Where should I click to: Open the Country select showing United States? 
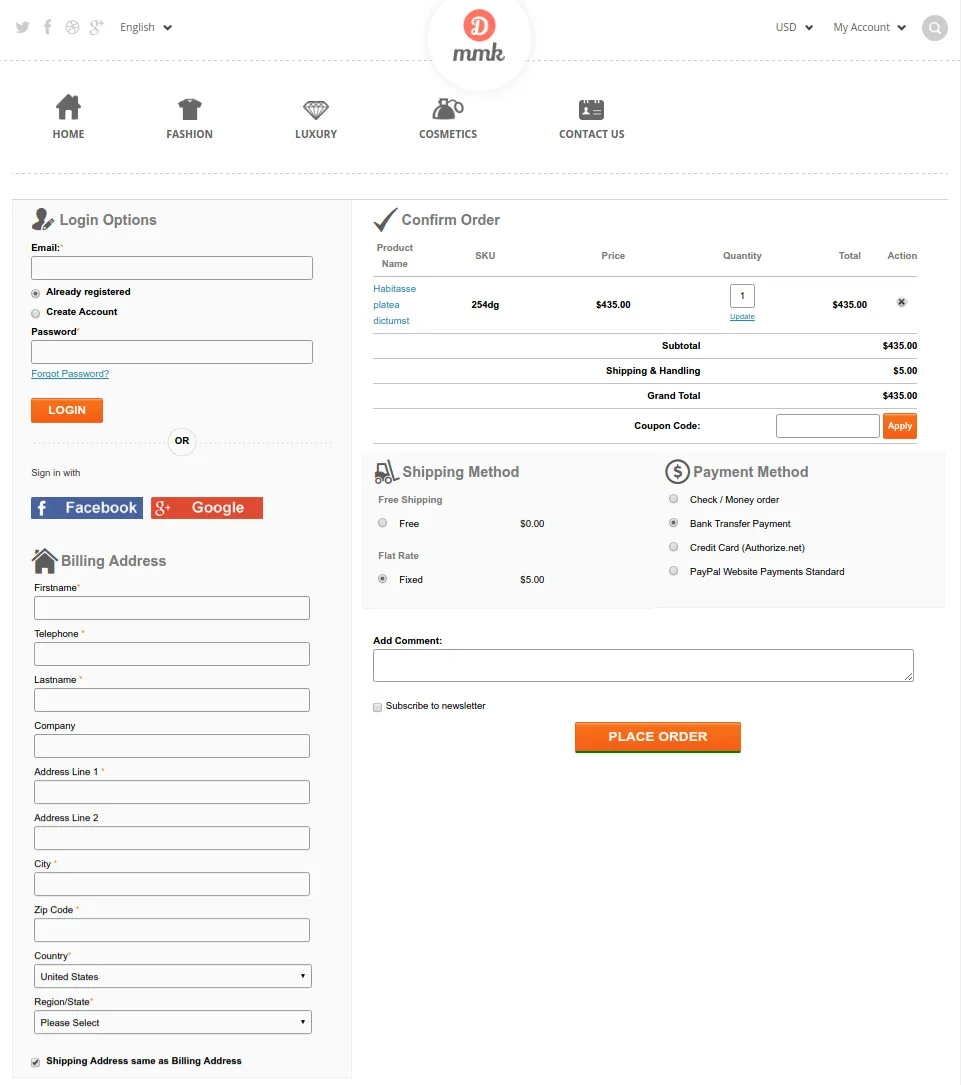point(173,976)
